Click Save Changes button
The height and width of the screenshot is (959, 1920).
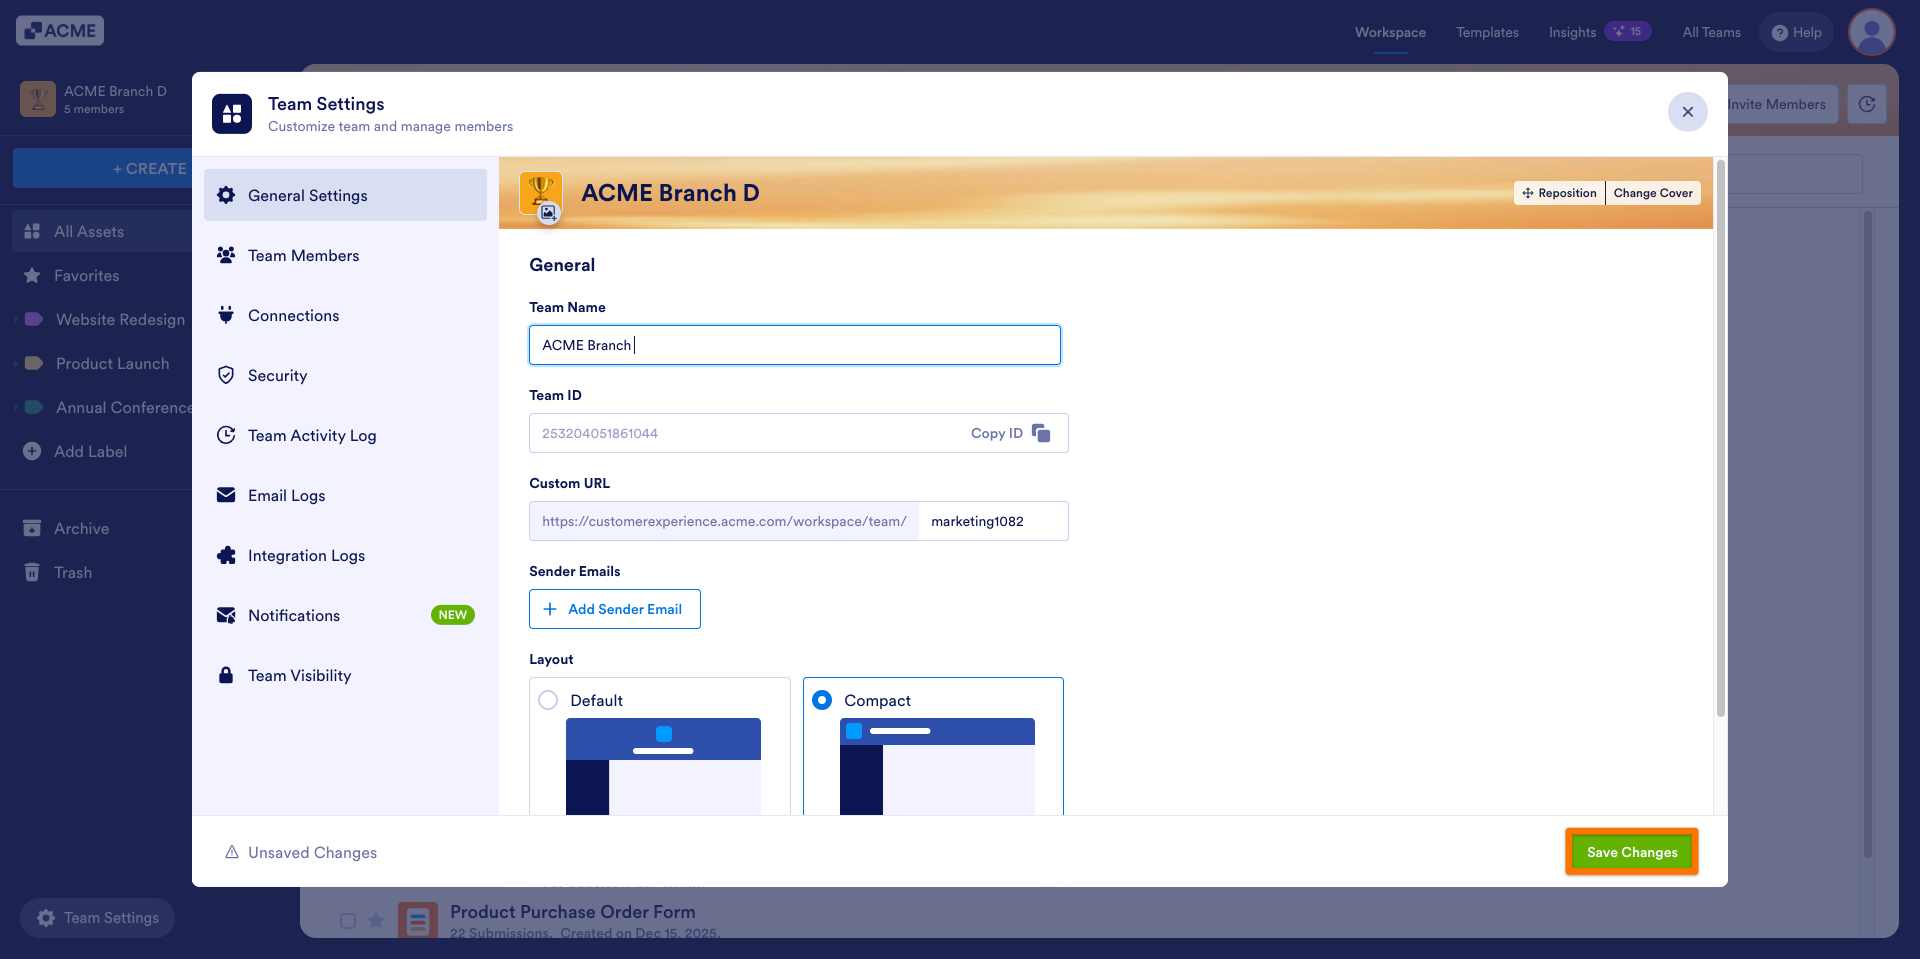point(1631,852)
